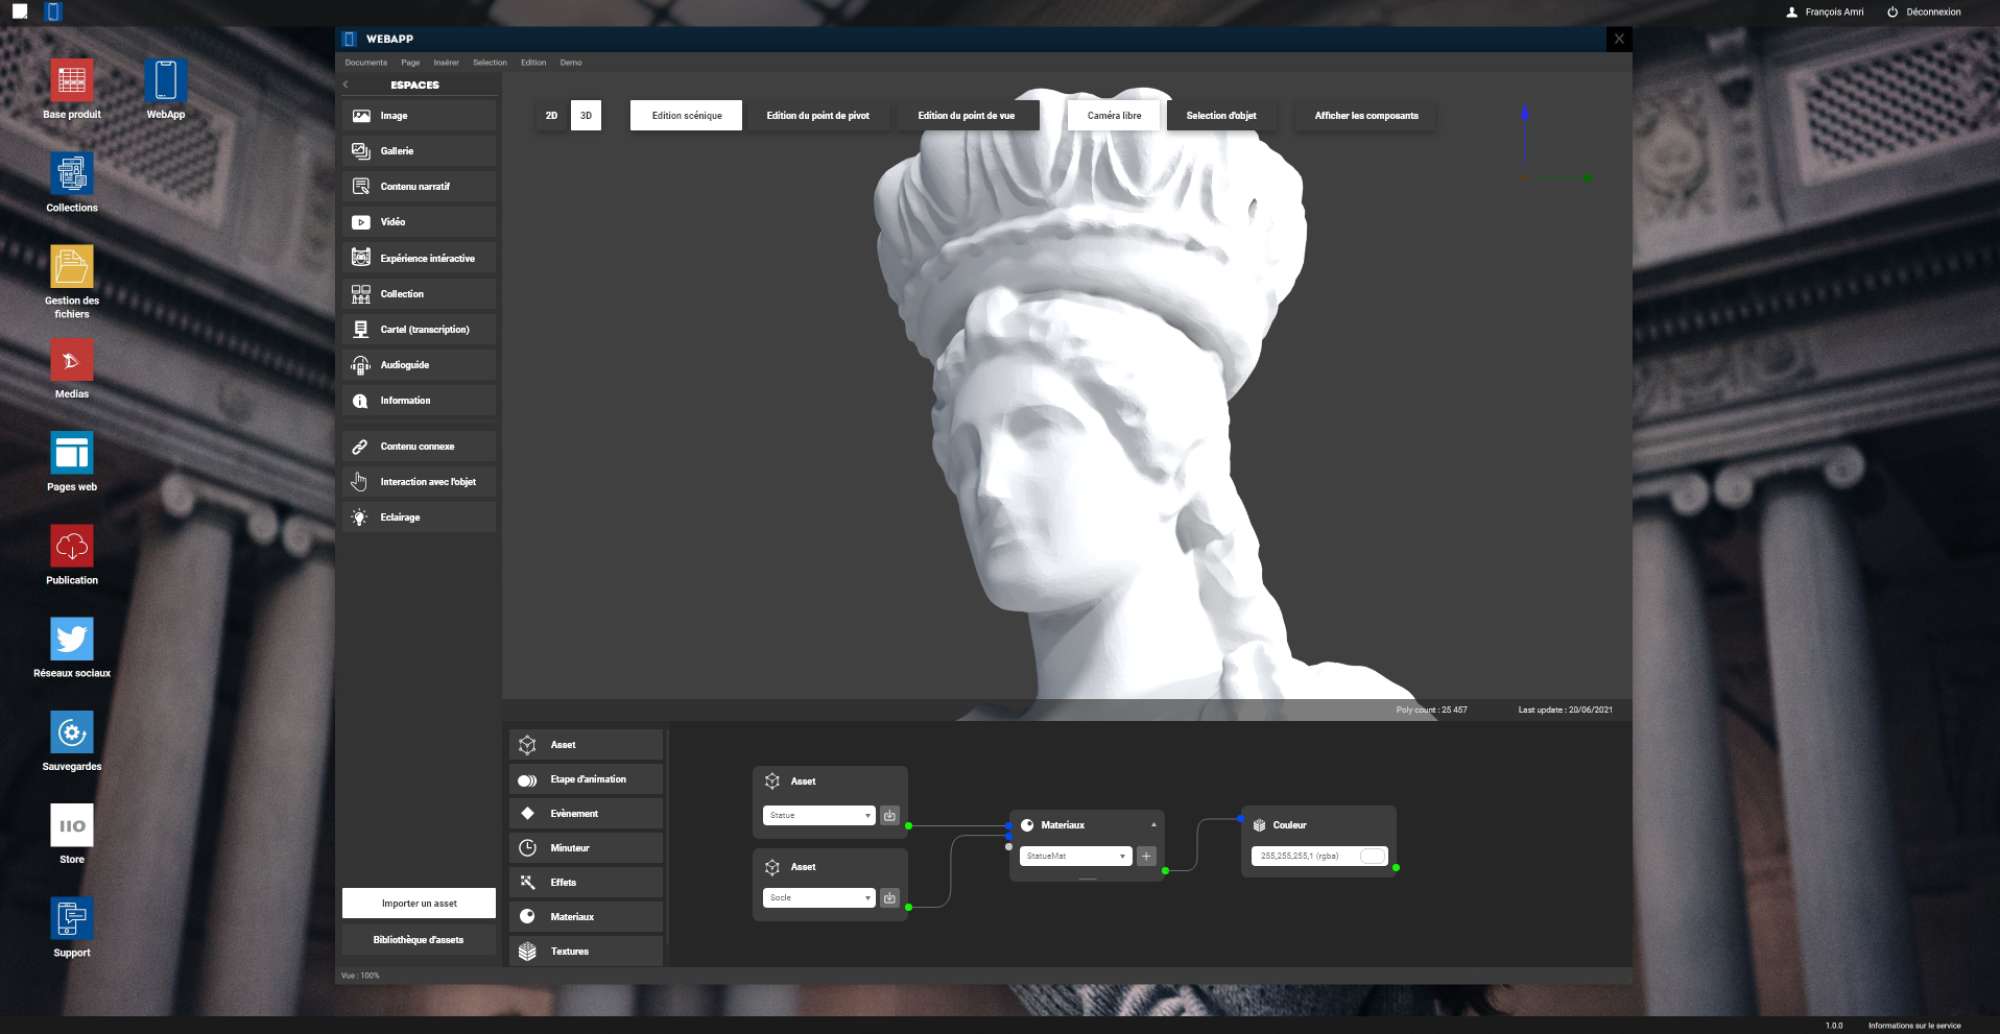Click the Textures stack icon
Image resolution: width=2000 pixels, height=1034 pixels.
point(528,951)
